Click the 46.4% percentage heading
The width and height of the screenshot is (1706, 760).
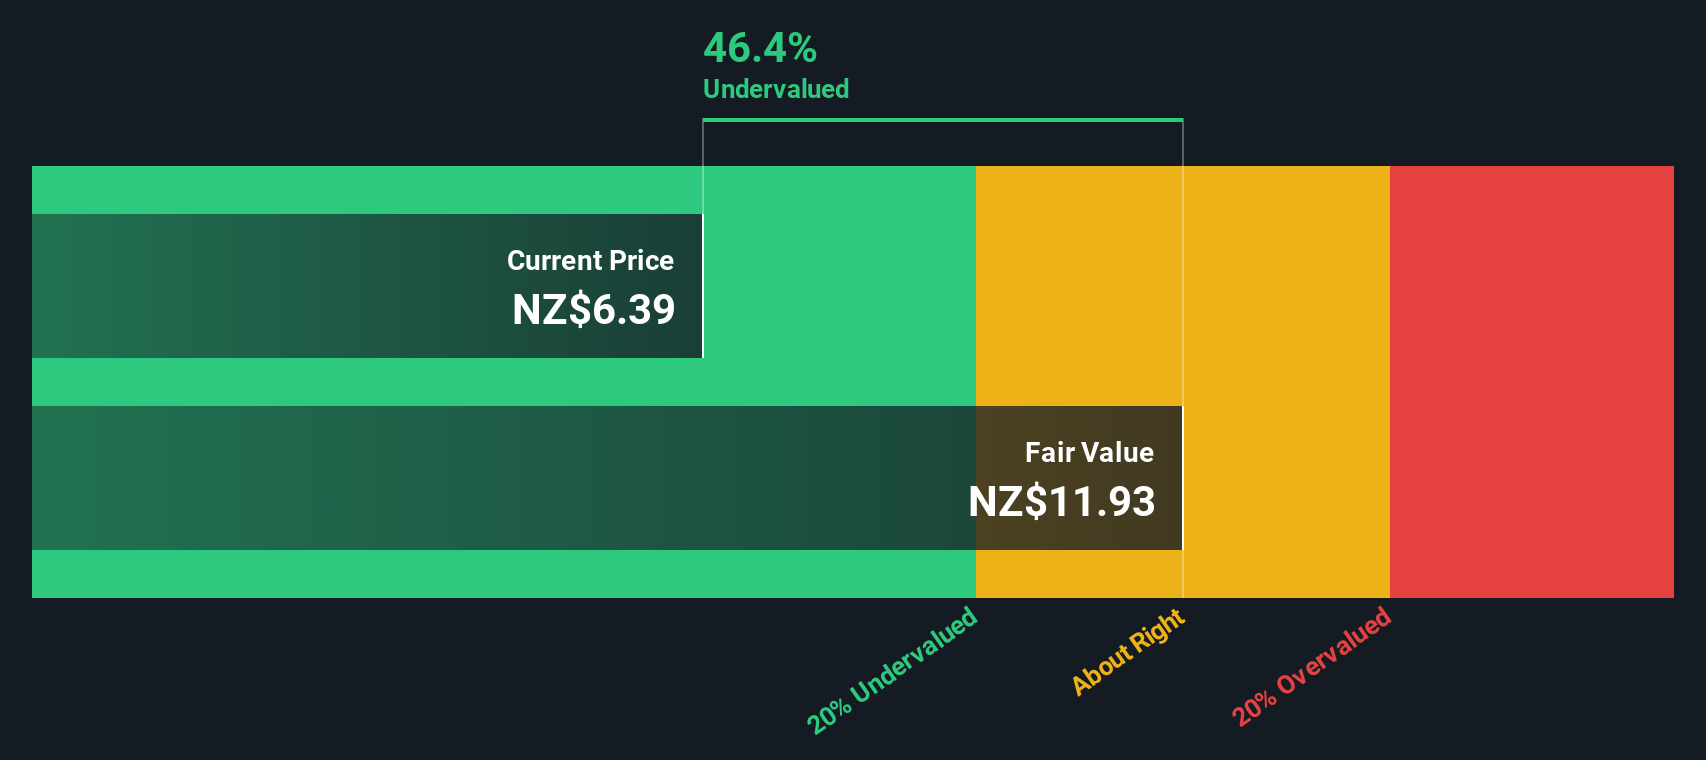760,48
